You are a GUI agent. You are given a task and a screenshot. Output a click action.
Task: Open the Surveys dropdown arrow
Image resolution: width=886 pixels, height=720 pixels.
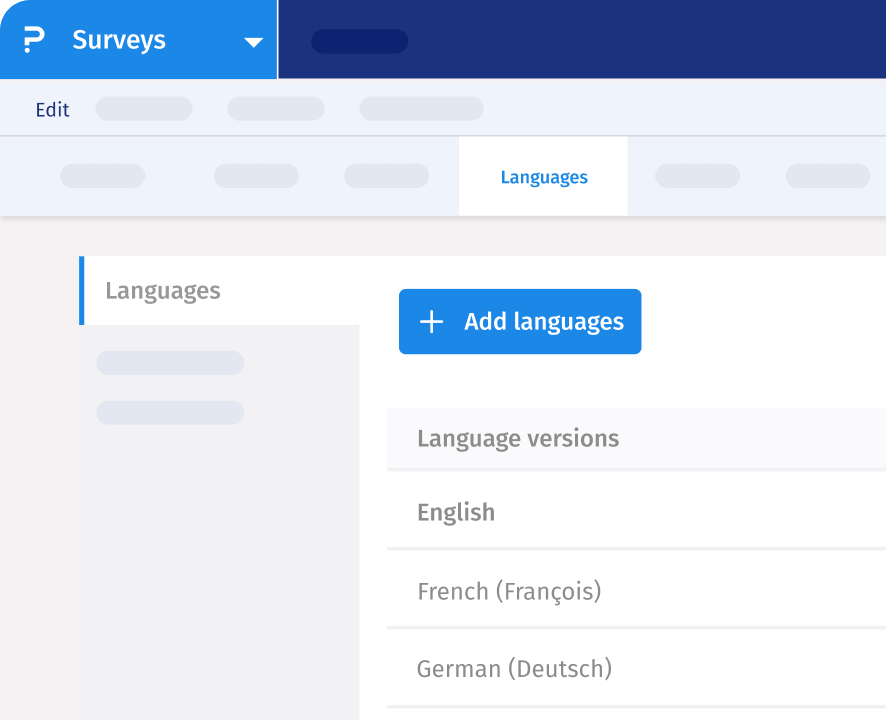tap(253, 42)
